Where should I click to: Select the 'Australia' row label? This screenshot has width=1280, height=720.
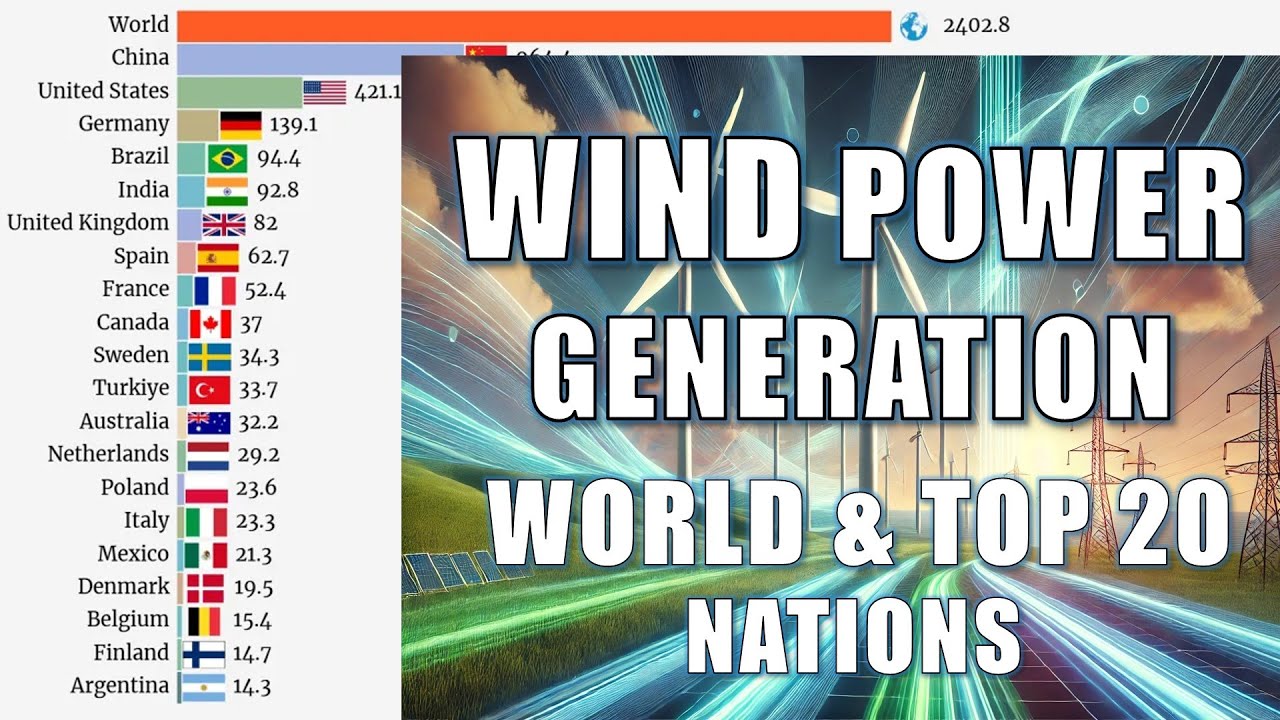click(125, 421)
